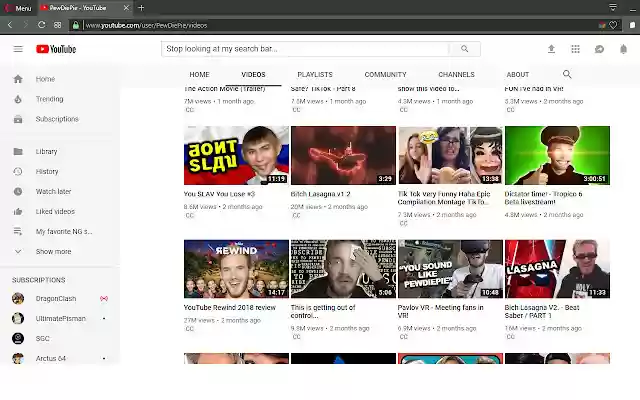This screenshot has width=640, height=400.
Task: Reload the page with browser refresh icon
Action: 42,25
